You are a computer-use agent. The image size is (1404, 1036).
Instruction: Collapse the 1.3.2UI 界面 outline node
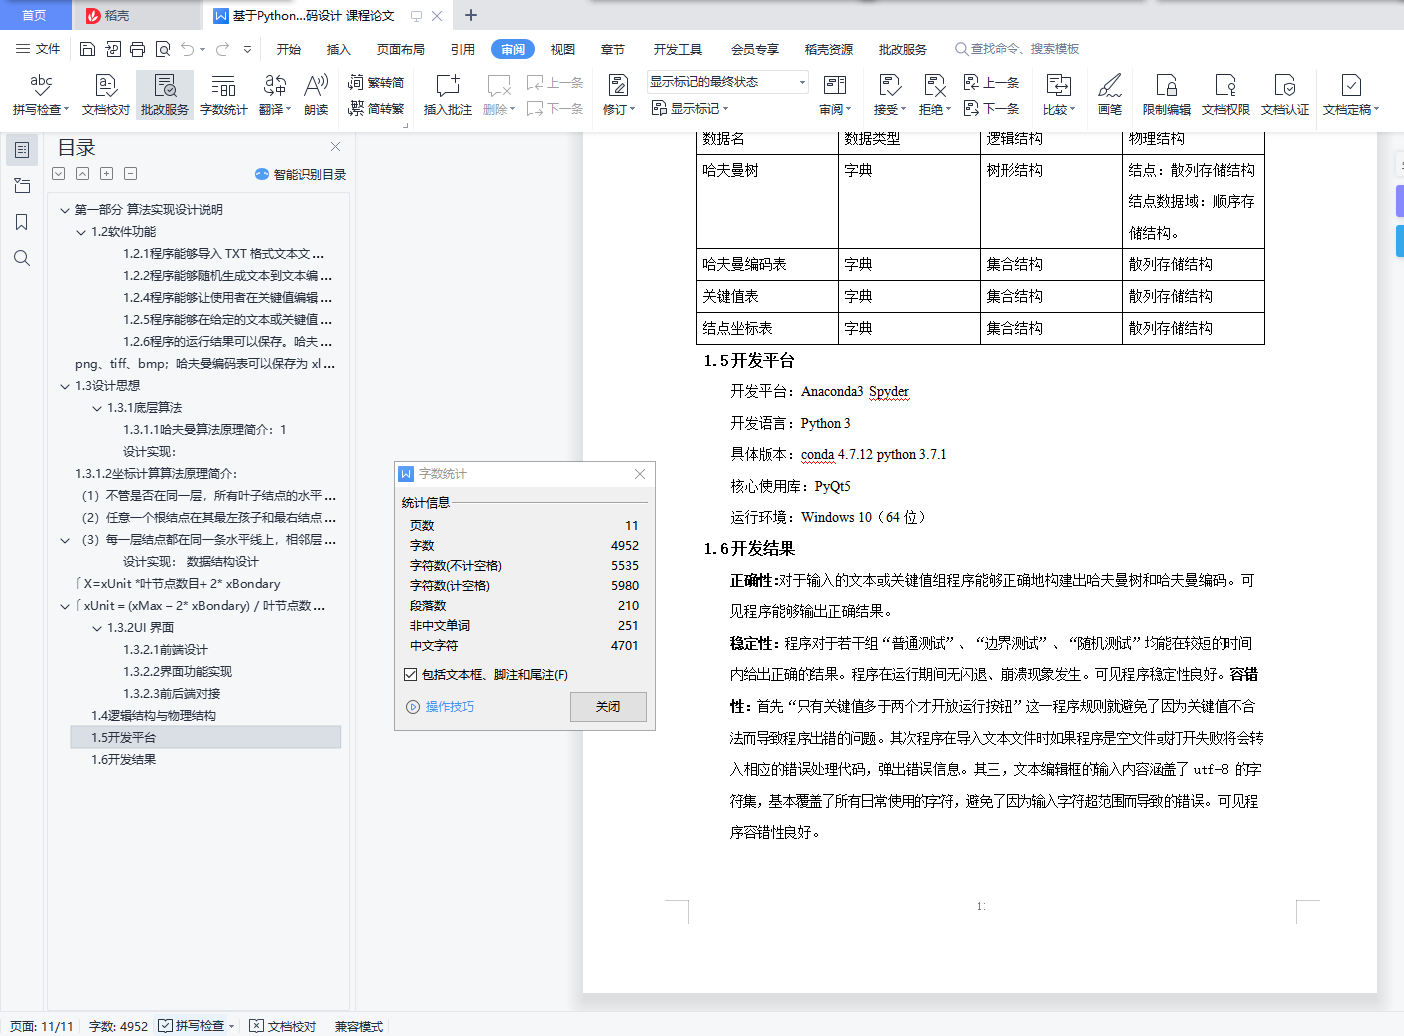pyautogui.click(x=97, y=628)
